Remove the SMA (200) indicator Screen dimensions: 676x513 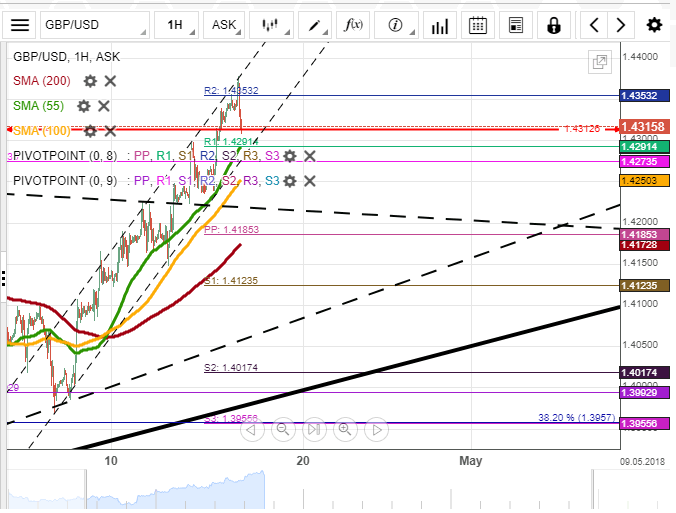pos(110,81)
